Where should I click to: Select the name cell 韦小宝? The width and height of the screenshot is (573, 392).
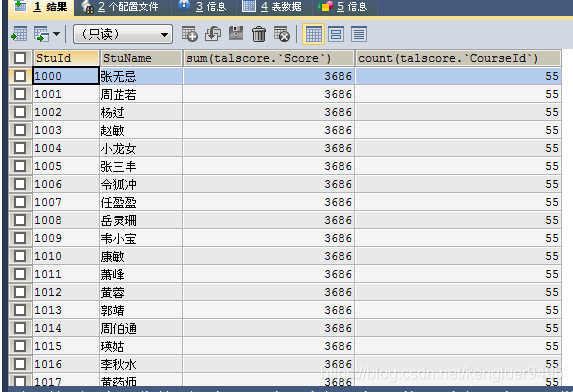141,238
